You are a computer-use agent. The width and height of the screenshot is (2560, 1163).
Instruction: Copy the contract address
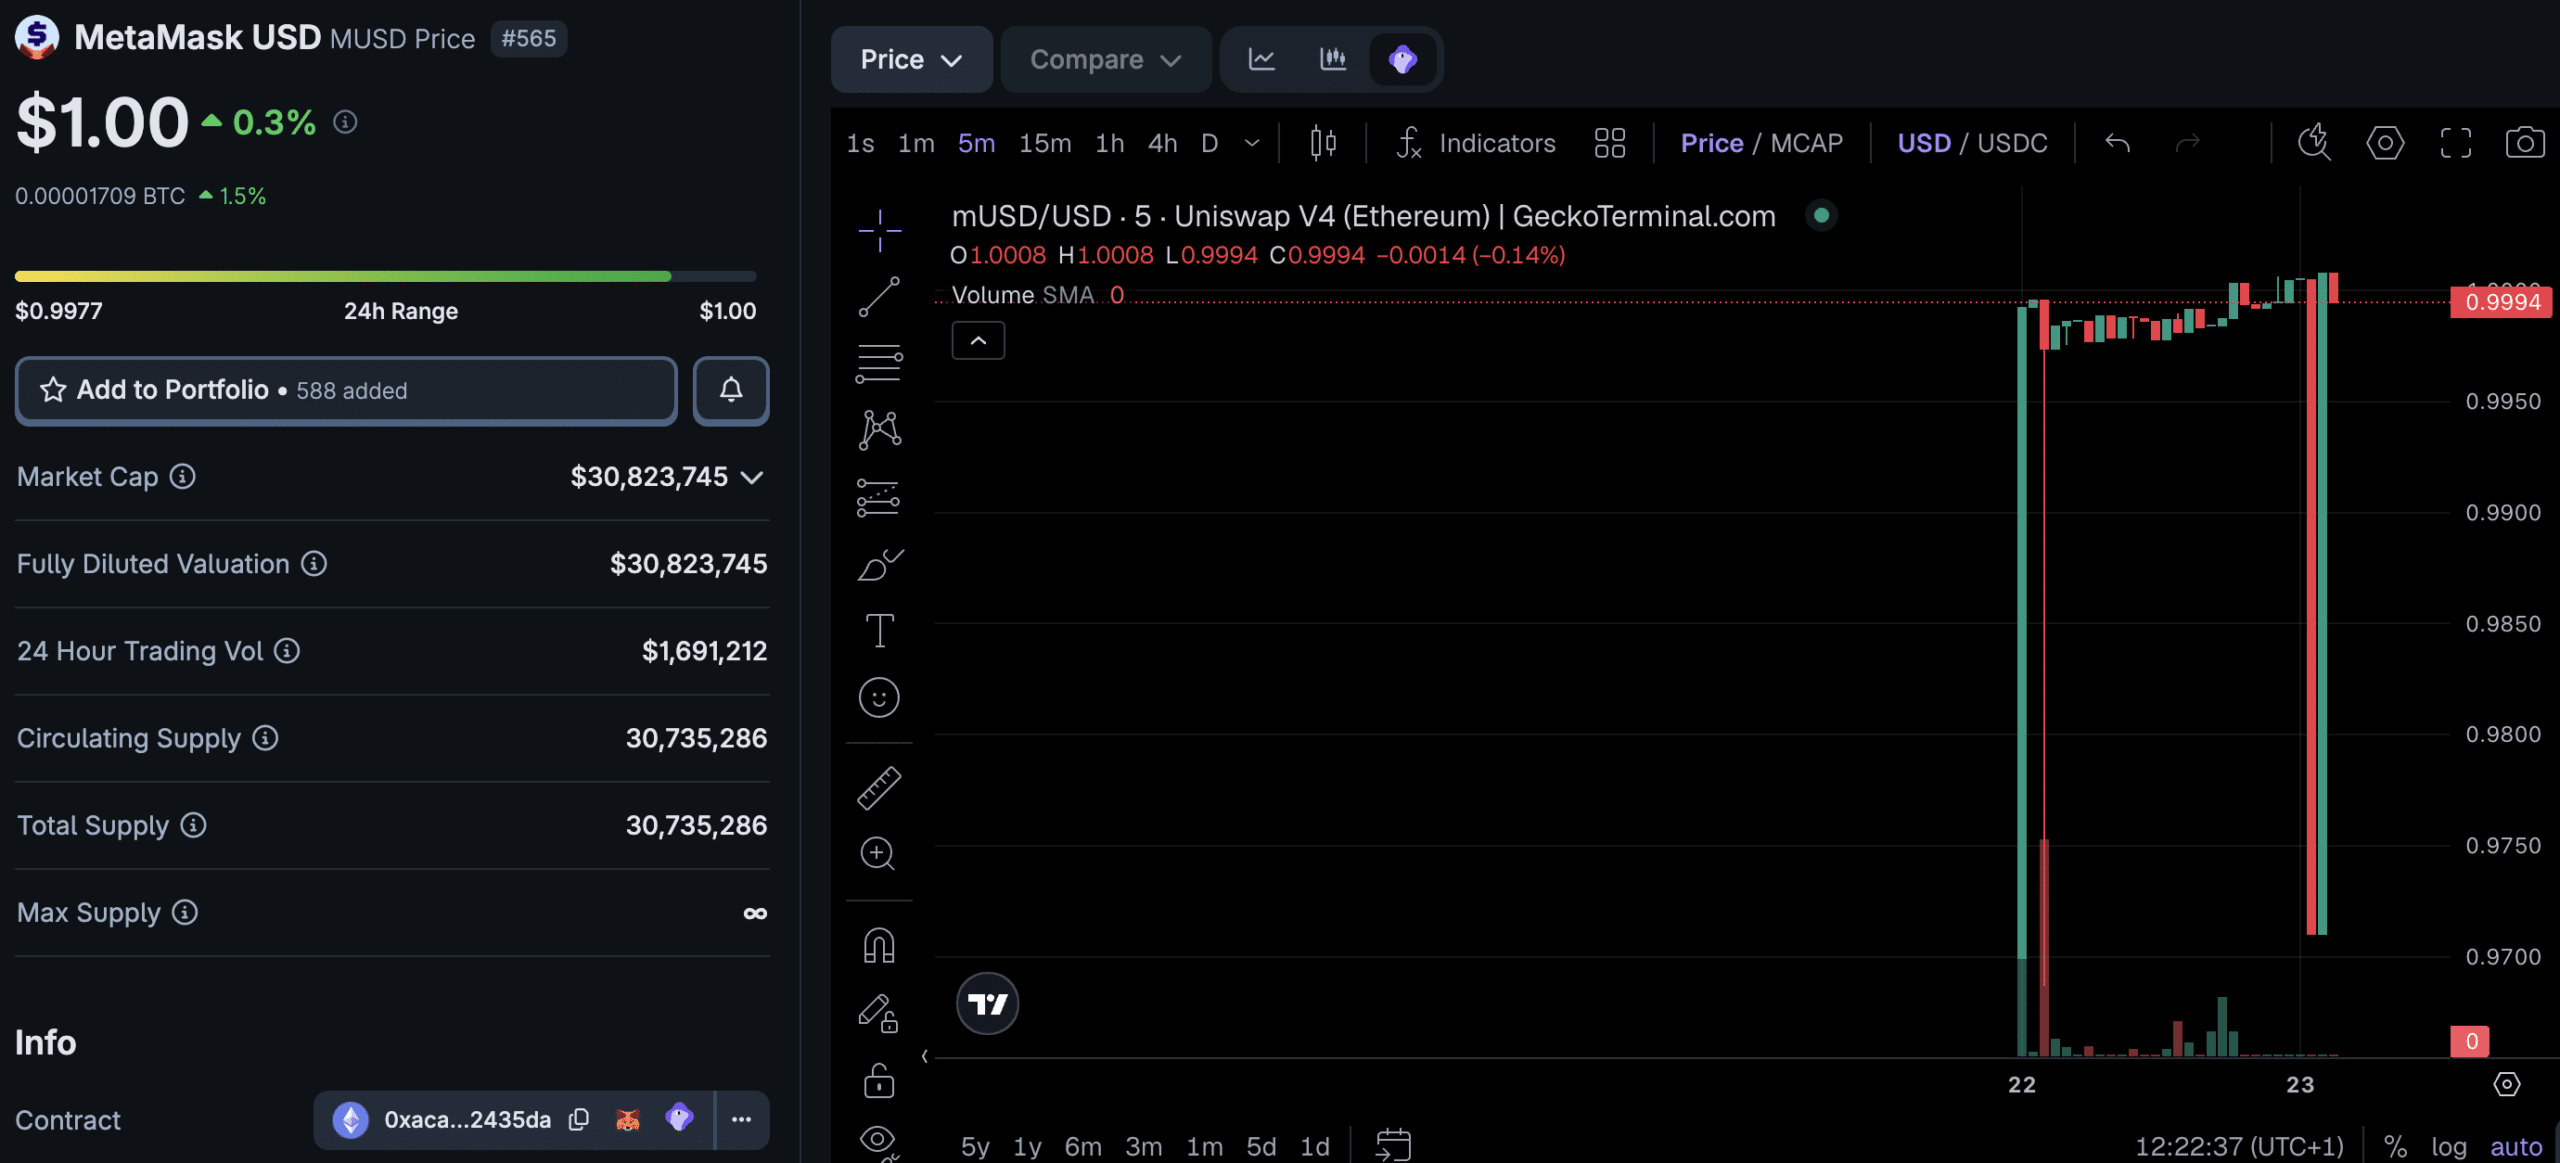tap(579, 1119)
